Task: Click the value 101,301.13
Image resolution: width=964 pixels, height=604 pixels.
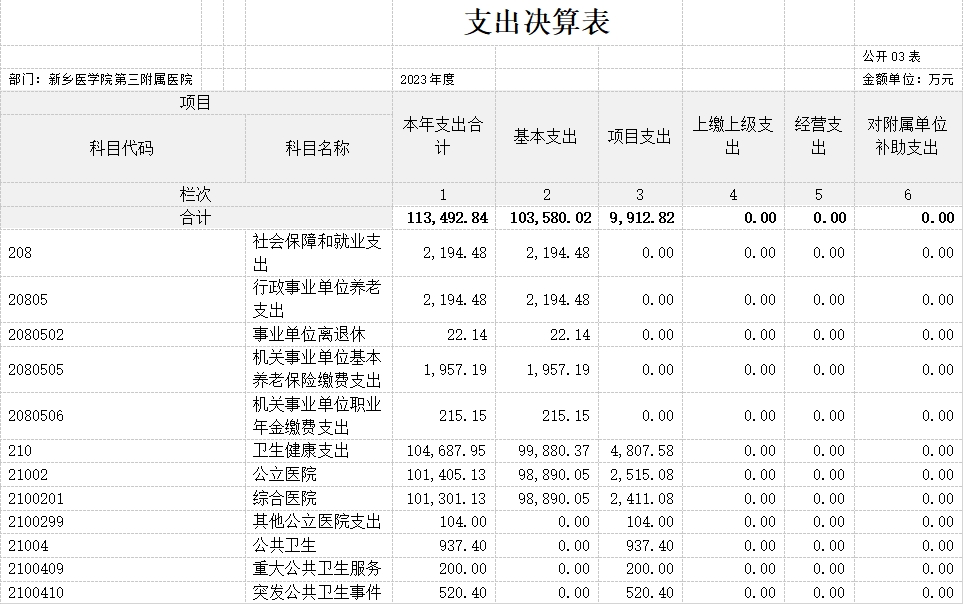Action: point(446,499)
